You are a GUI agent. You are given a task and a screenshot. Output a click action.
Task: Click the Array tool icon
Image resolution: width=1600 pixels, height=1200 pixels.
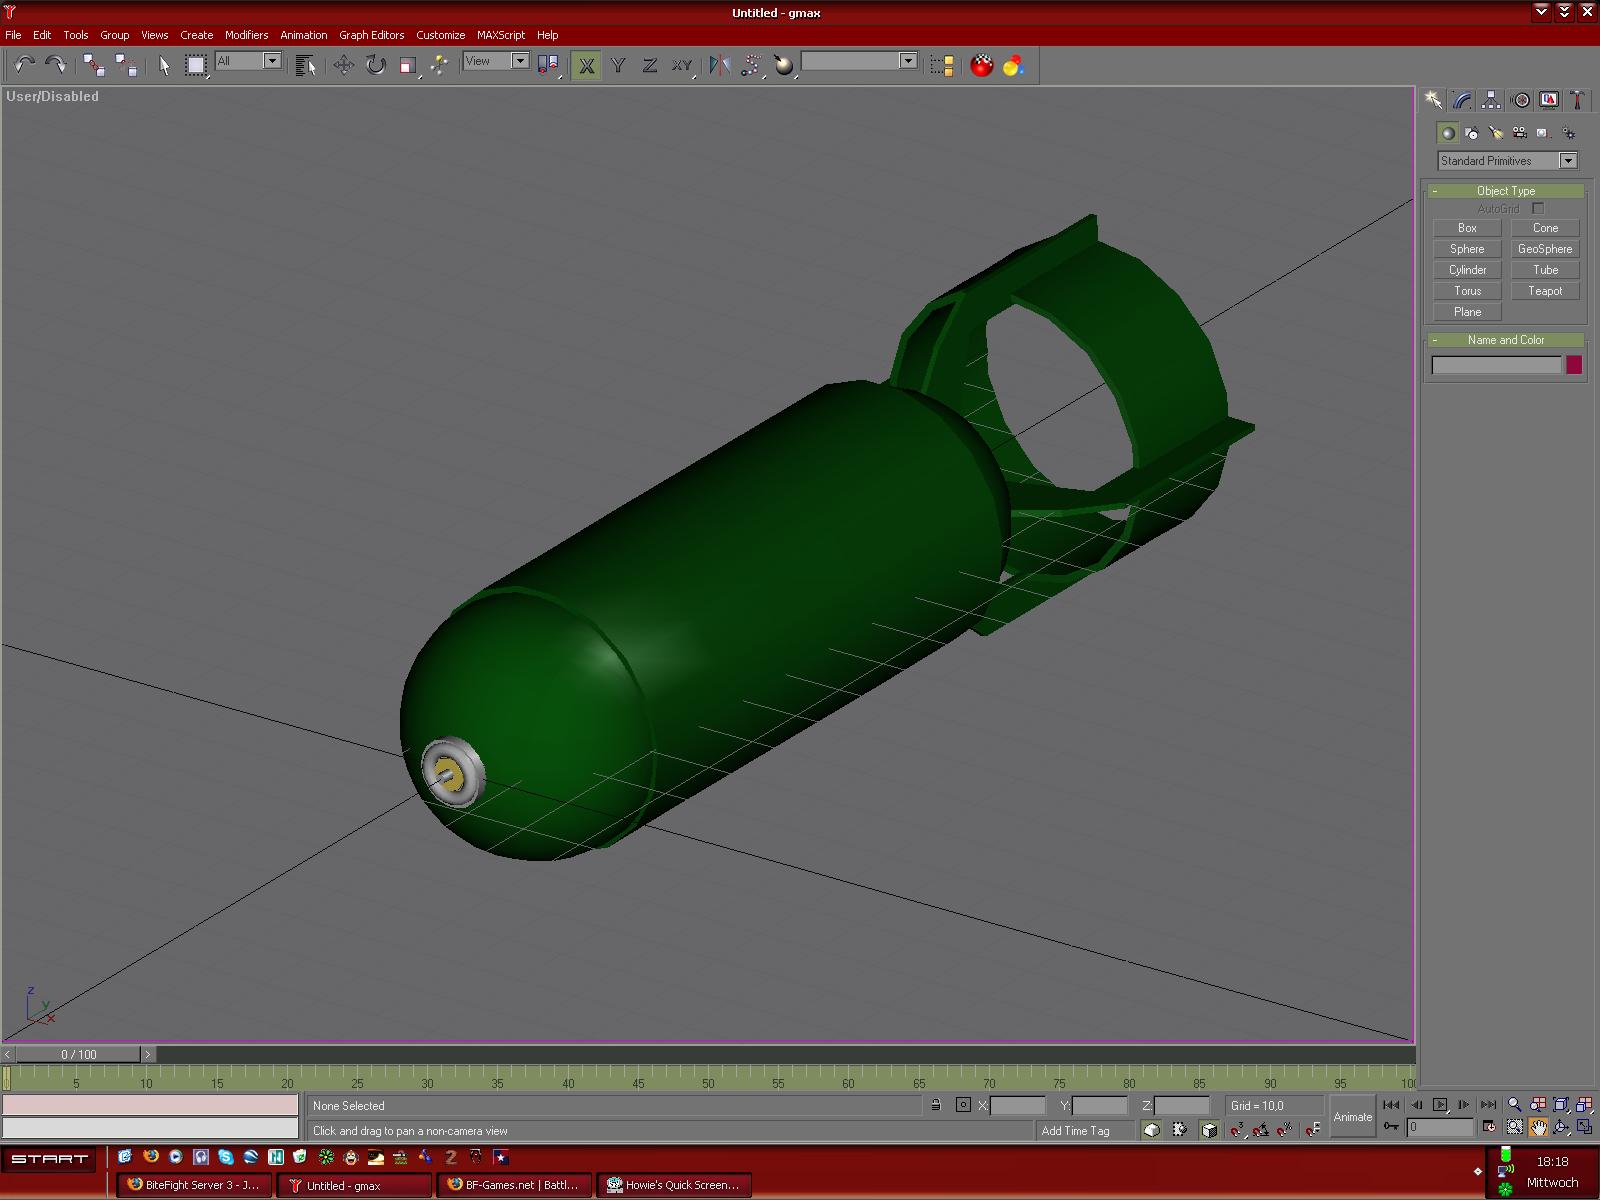click(751, 65)
